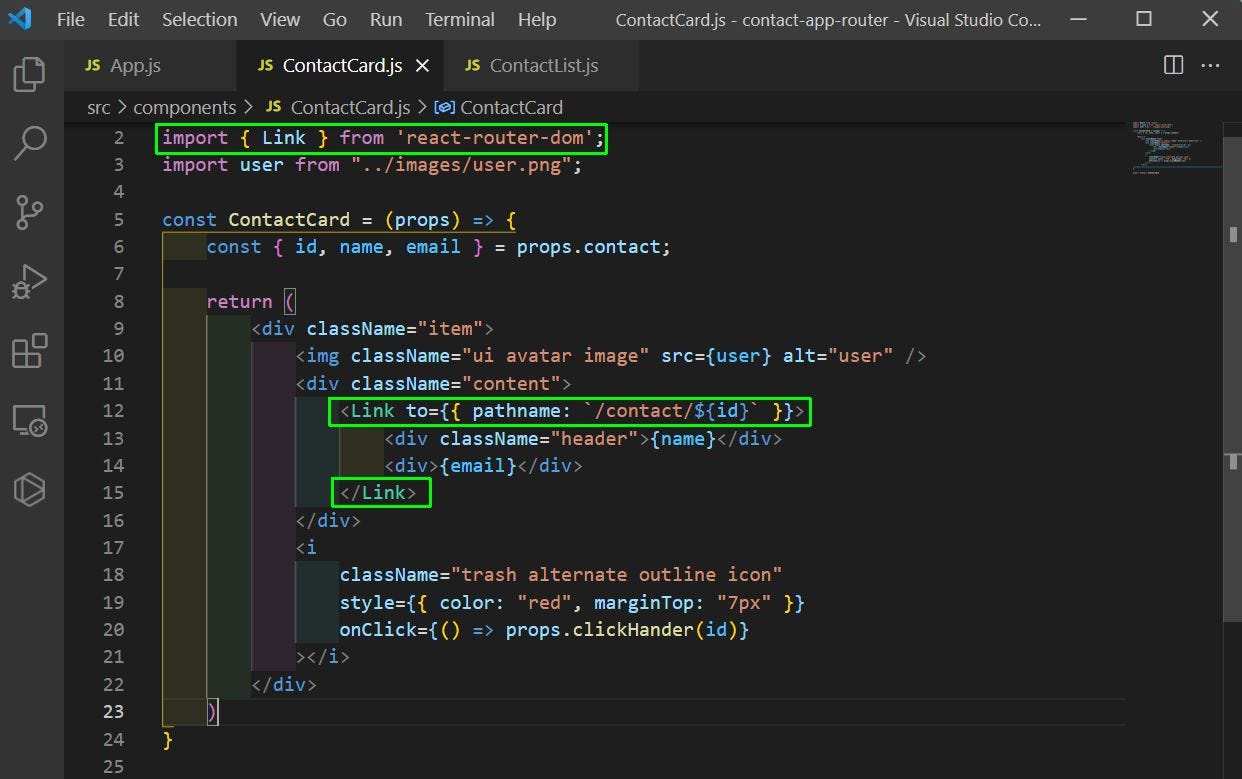This screenshot has height=779, width=1242.
Task: Open the Run menu
Action: pyautogui.click(x=386, y=19)
